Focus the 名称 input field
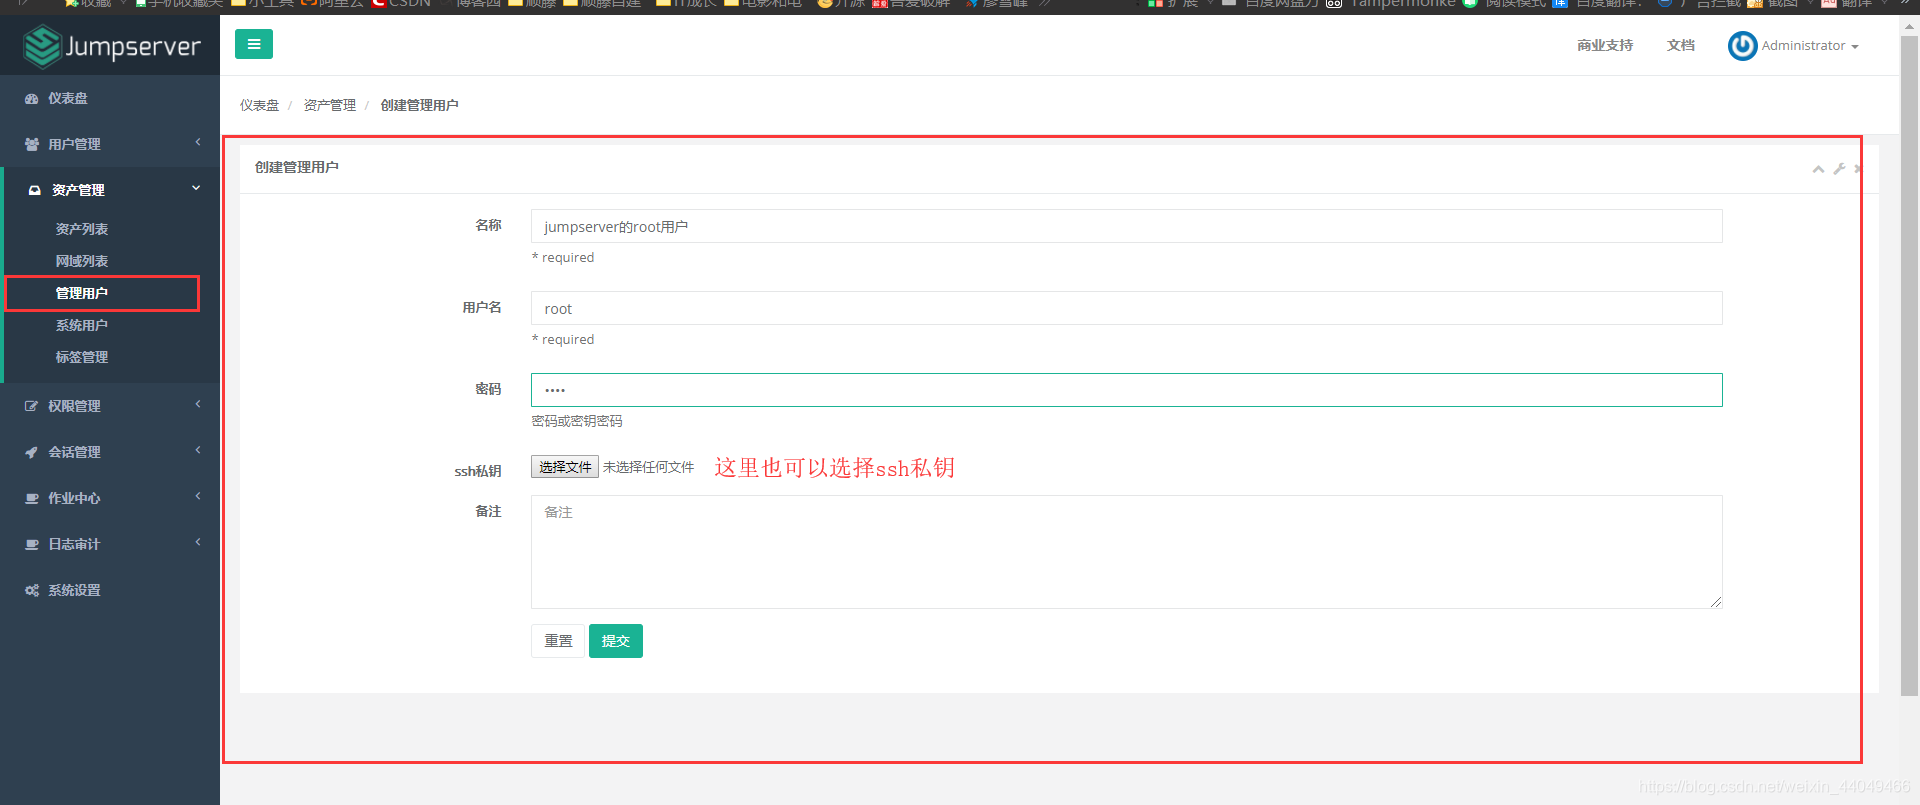The width and height of the screenshot is (1920, 805). [x=1126, y=226]
